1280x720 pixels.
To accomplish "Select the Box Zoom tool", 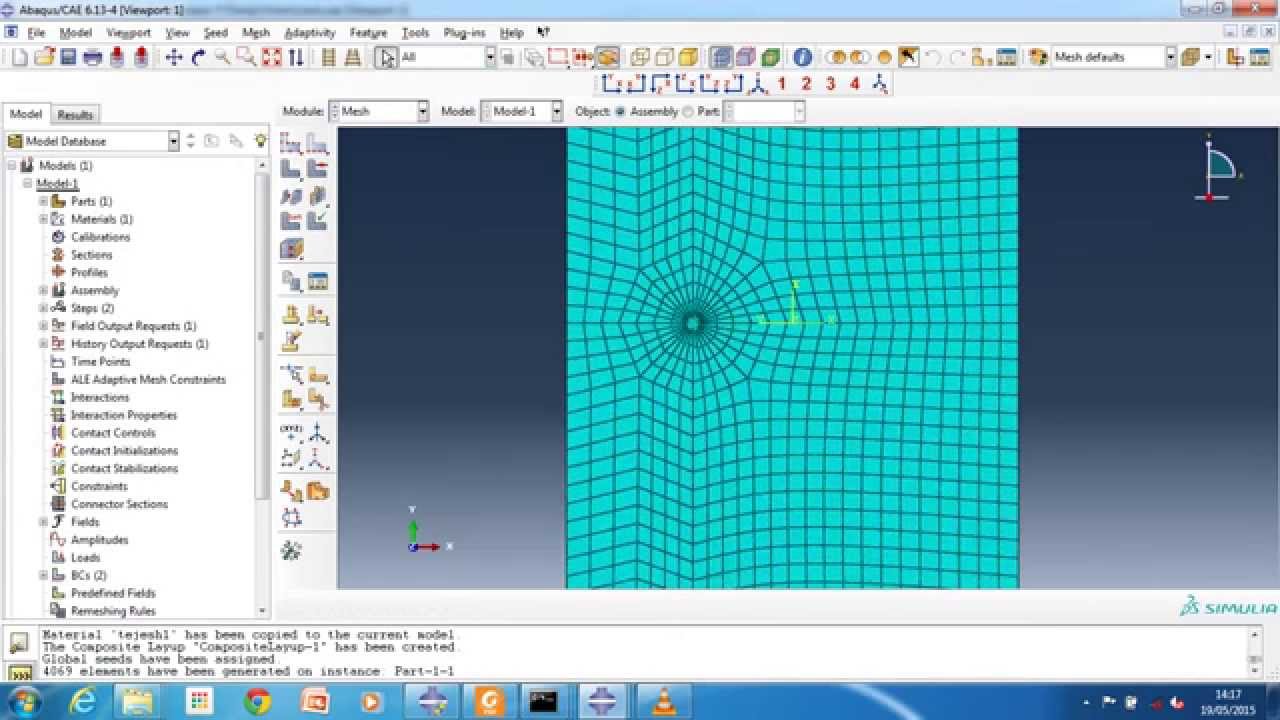I will (246, 58).
